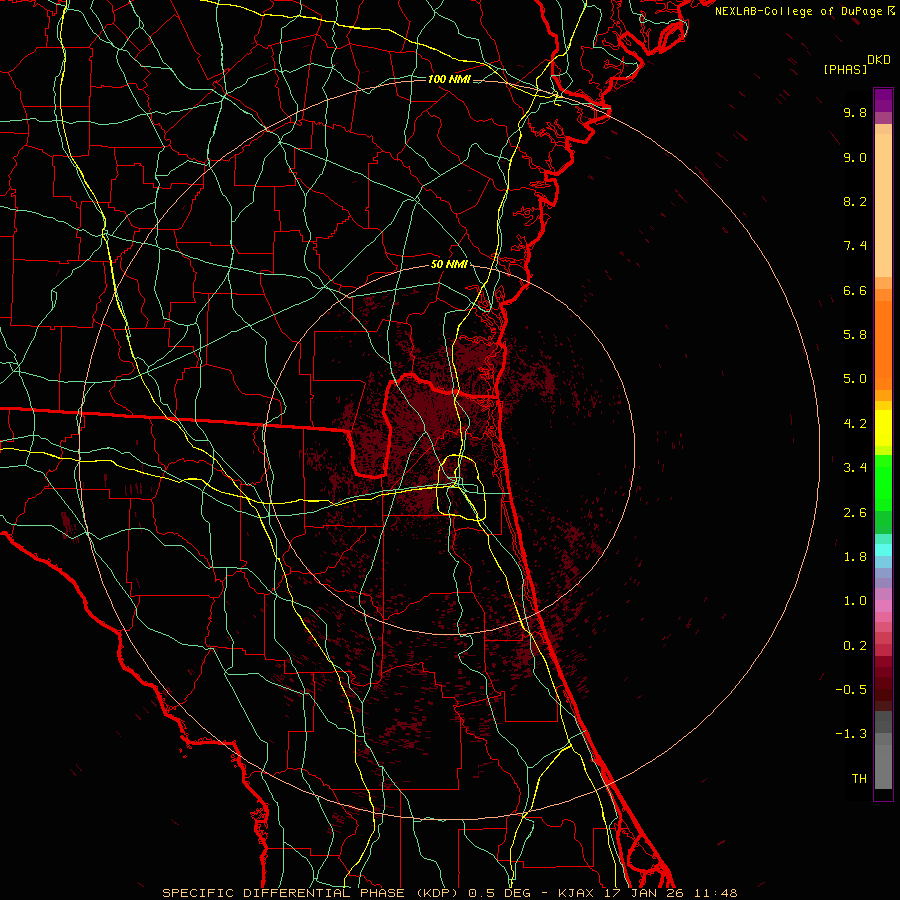Select the large peach band of the scale
Image resolution: width=900 pixels, height=900 pixels.
coord(883,205)
